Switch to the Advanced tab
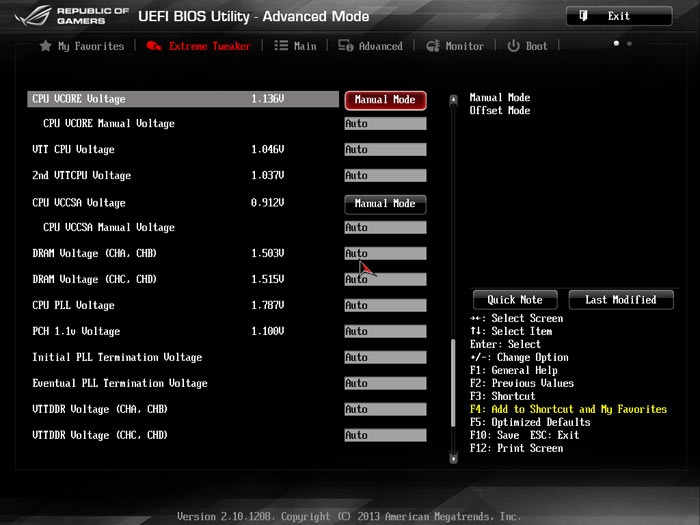Screen dimensions: 700x525 point(380,46)
